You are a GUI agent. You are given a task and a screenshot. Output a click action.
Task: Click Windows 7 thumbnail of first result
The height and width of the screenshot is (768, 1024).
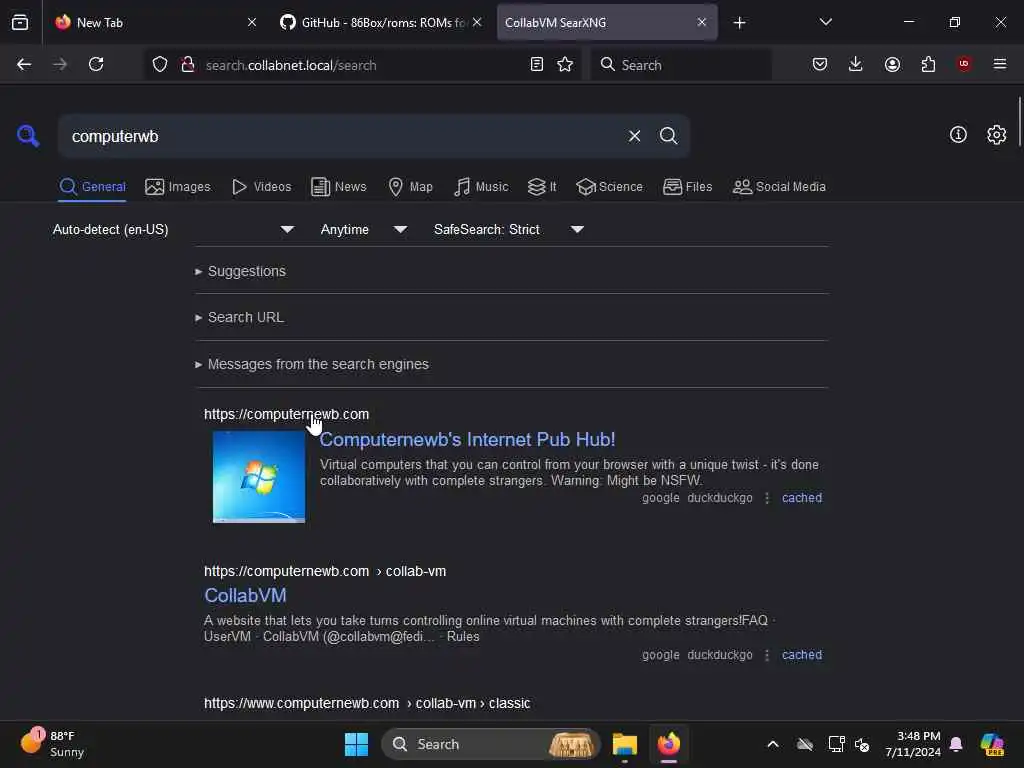[259, 477]
